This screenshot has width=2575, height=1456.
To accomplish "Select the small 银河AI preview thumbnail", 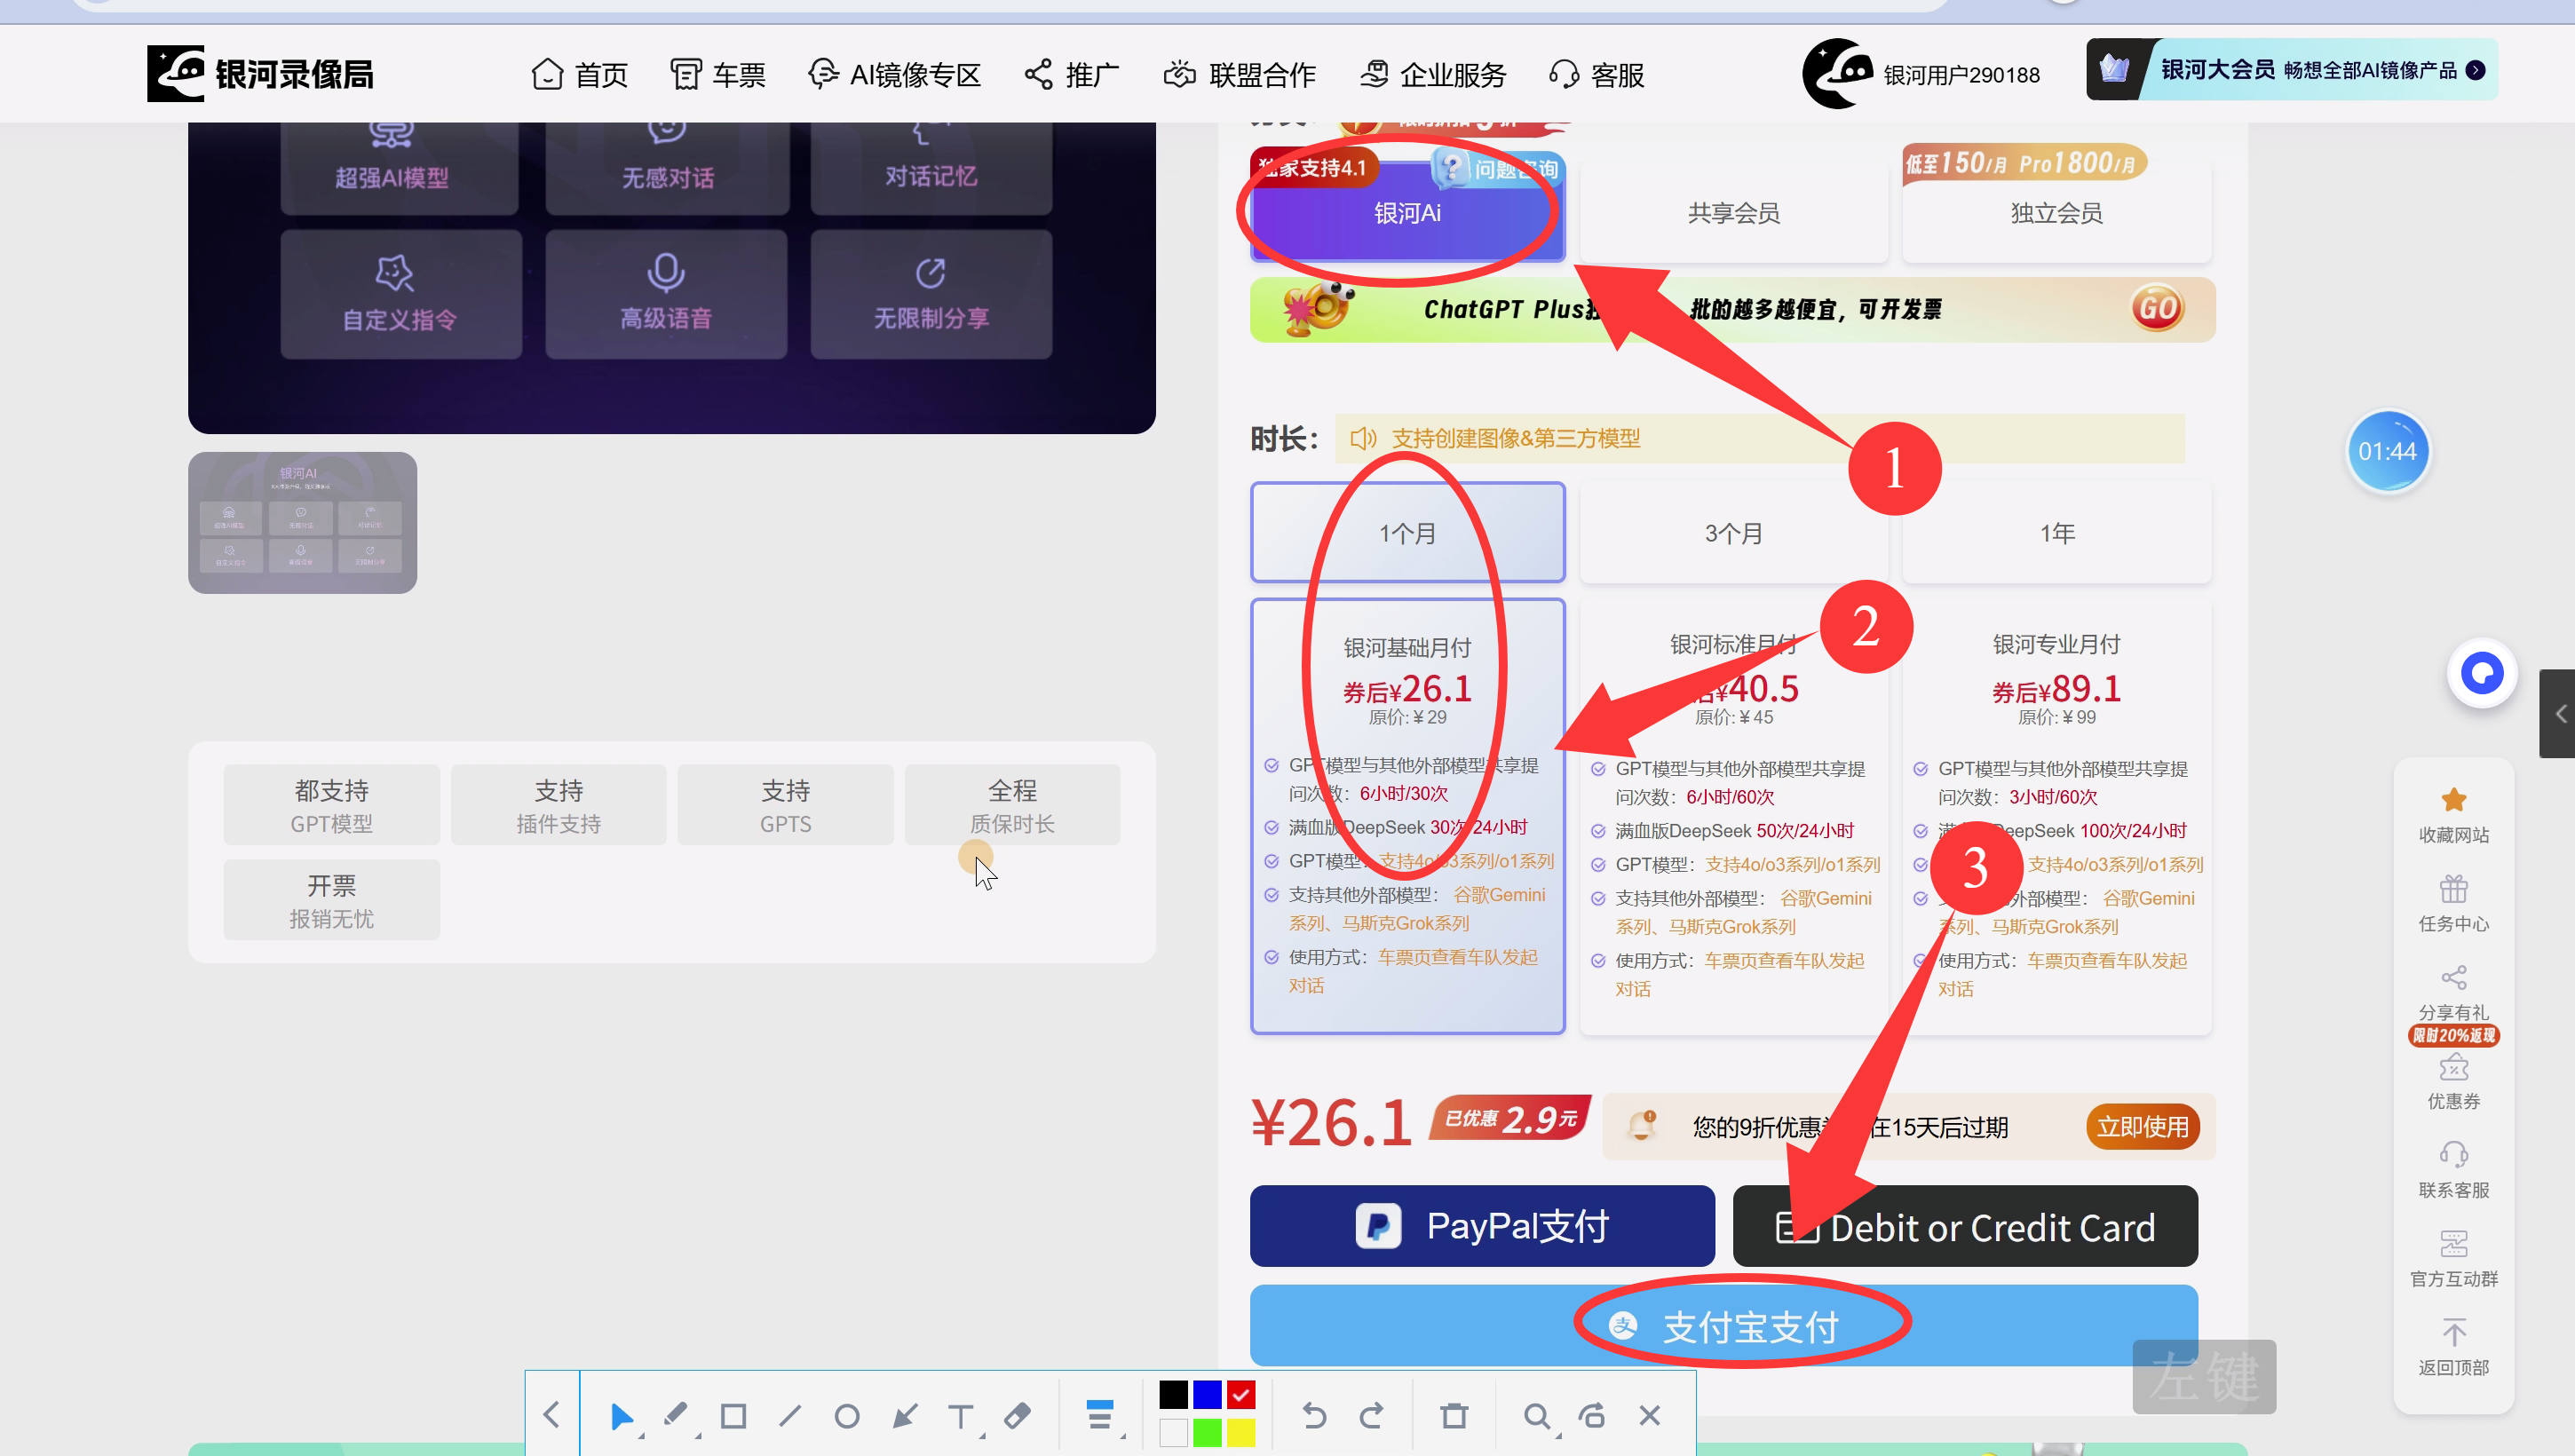I will [302, 522].
